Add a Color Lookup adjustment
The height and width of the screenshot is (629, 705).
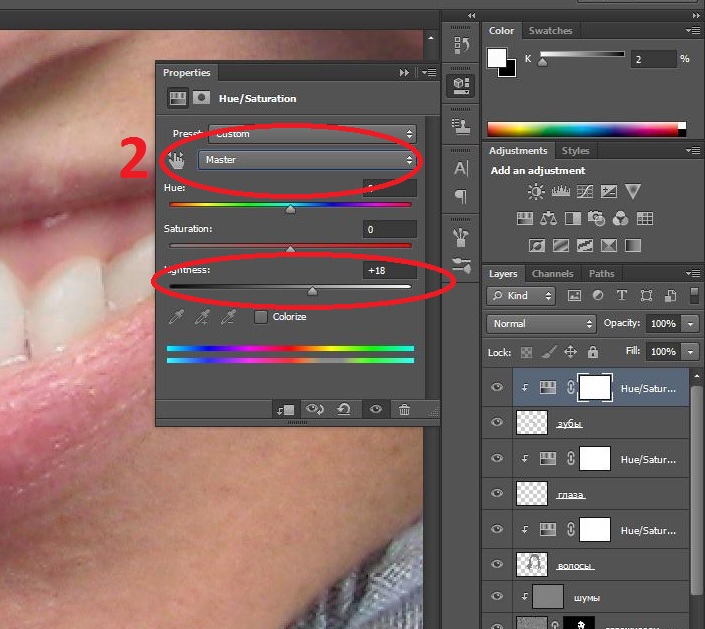coord(645,219)
